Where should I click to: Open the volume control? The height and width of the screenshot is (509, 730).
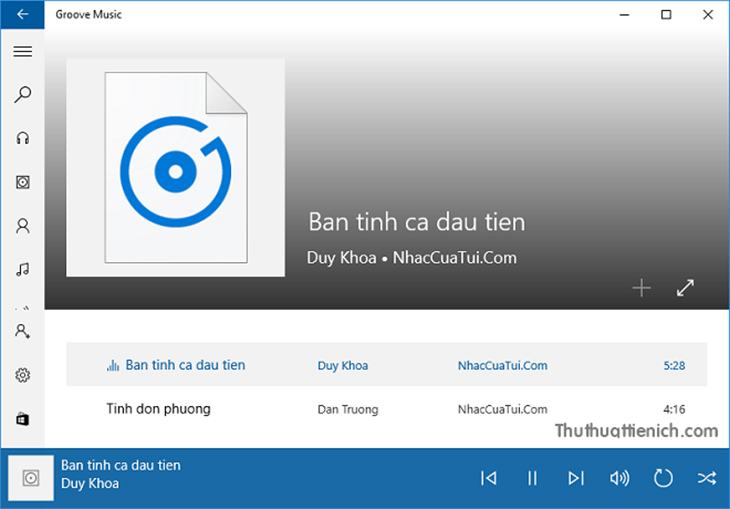(619, 478)
